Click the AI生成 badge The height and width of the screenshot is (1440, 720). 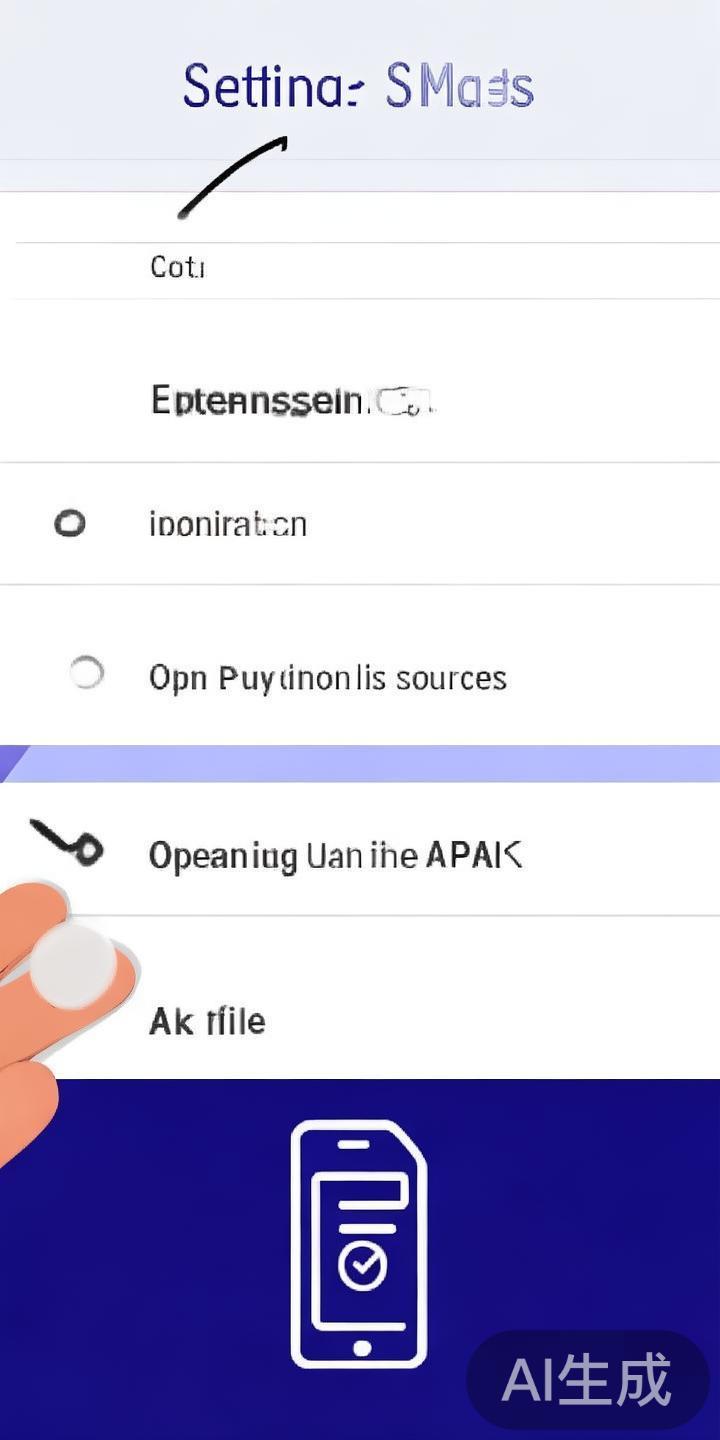coord(587,1380)
